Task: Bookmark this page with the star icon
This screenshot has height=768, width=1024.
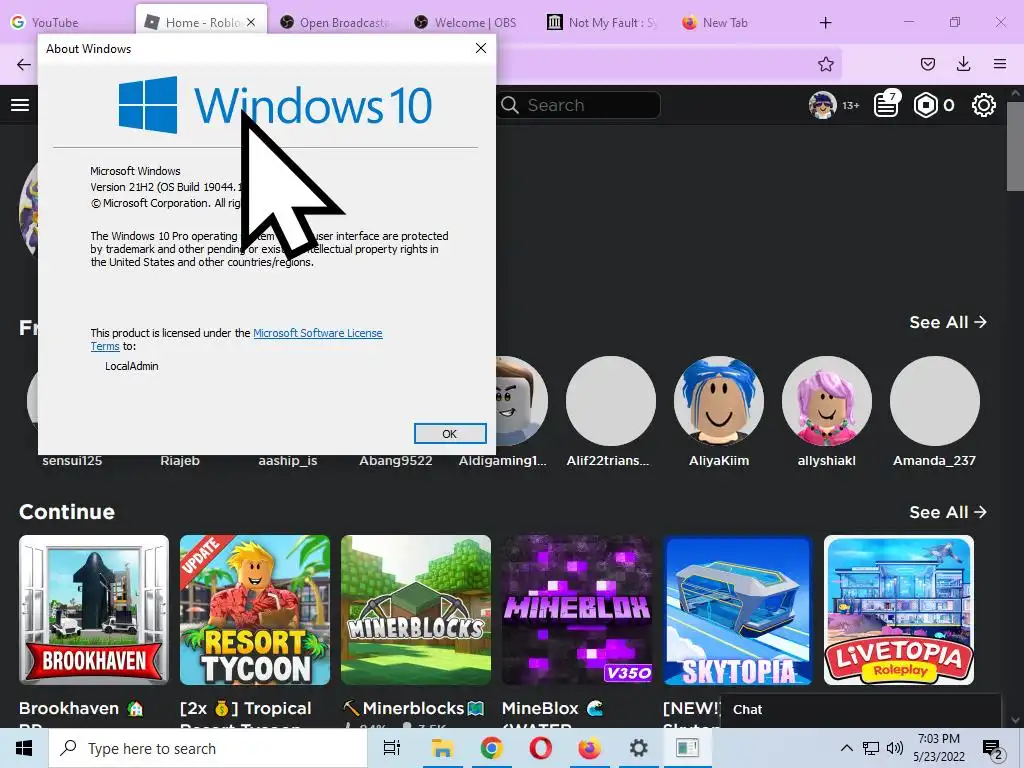Action: [825, 64]
